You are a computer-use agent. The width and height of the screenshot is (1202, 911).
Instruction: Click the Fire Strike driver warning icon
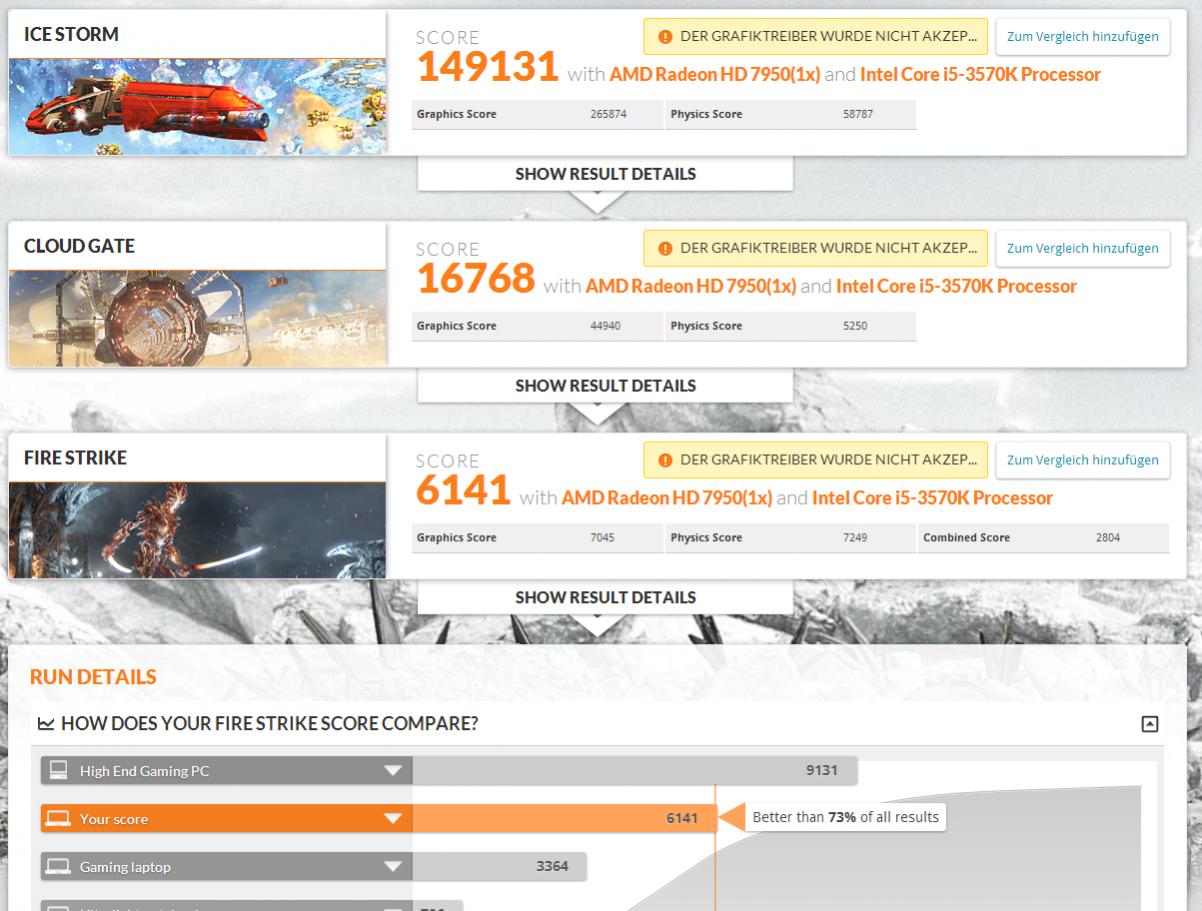point(665,461)
